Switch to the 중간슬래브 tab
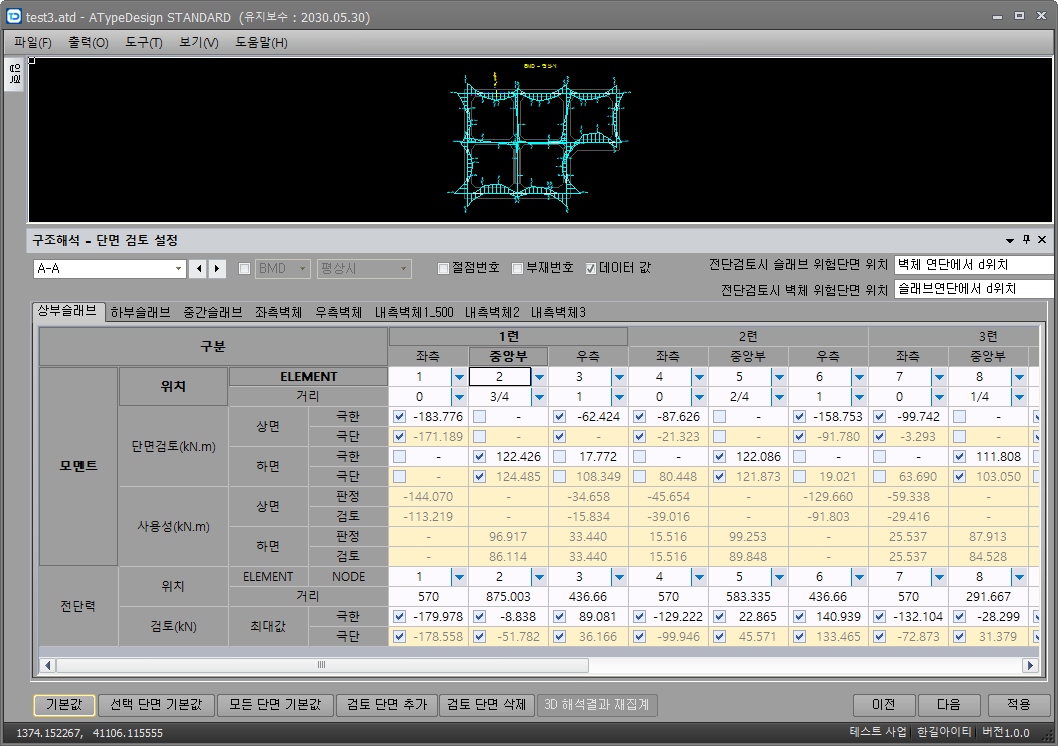The height and width of the screenshot is (746, 1058). coord(213,312)
